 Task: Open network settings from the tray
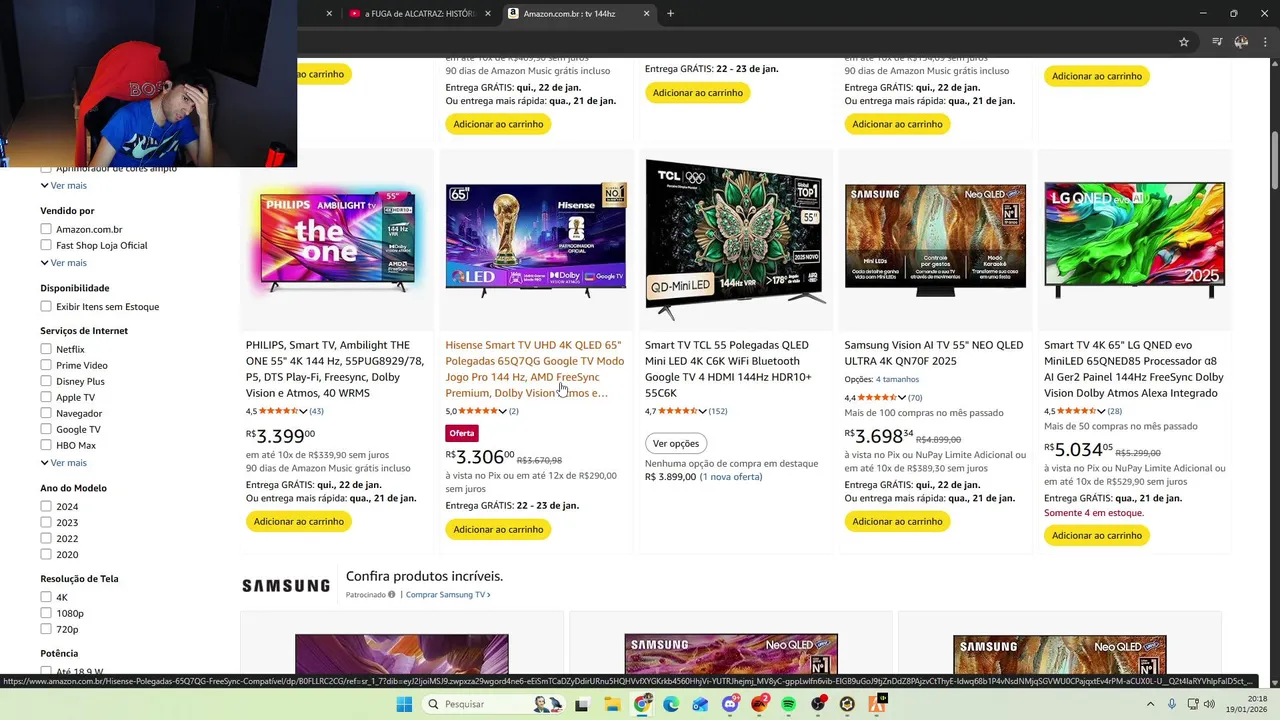click(x=1194, y=704)
